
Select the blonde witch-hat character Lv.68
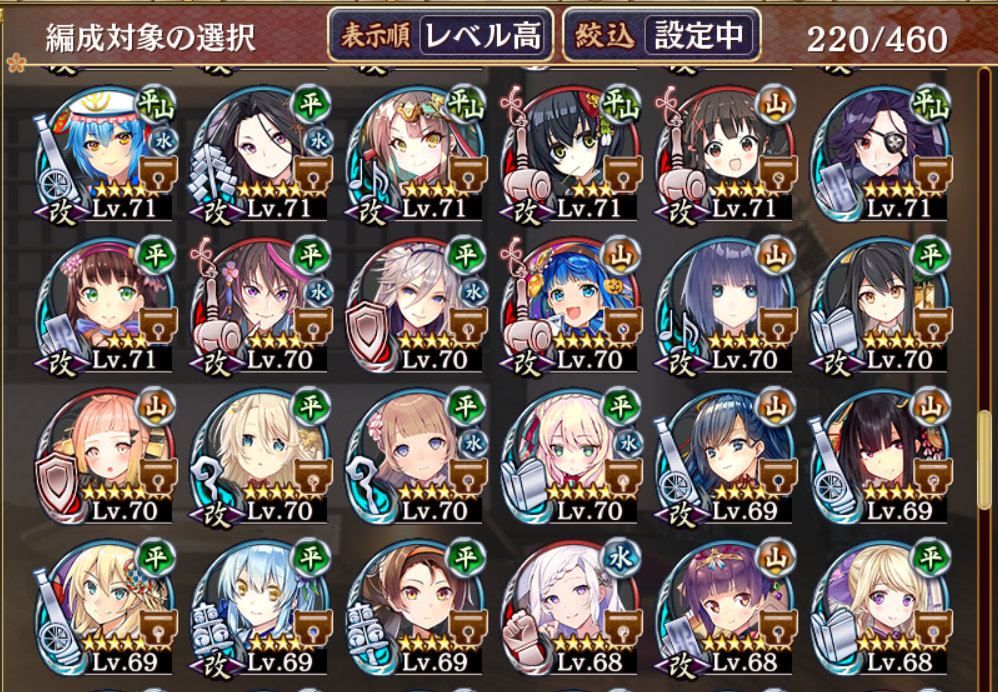click(881, 608)
